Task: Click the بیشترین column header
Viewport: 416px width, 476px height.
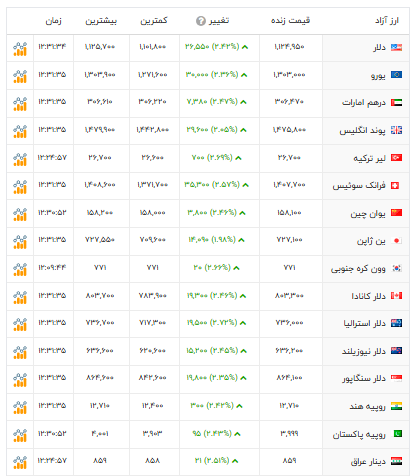Action: (101, 21)
